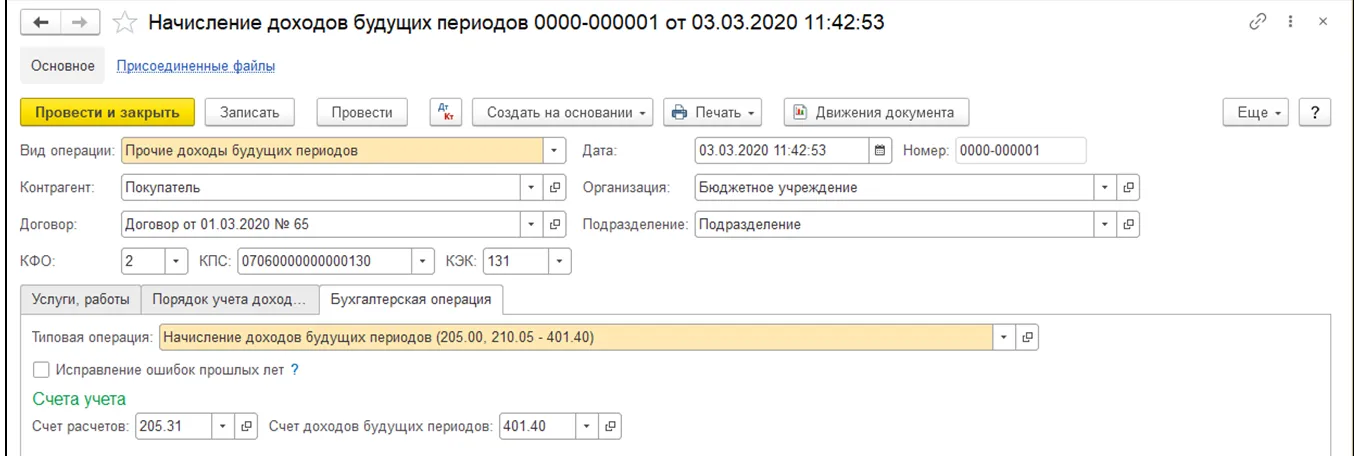Open the Порядок учета доходов tab
Screen dimensions: 1354x456
point(229,299)
